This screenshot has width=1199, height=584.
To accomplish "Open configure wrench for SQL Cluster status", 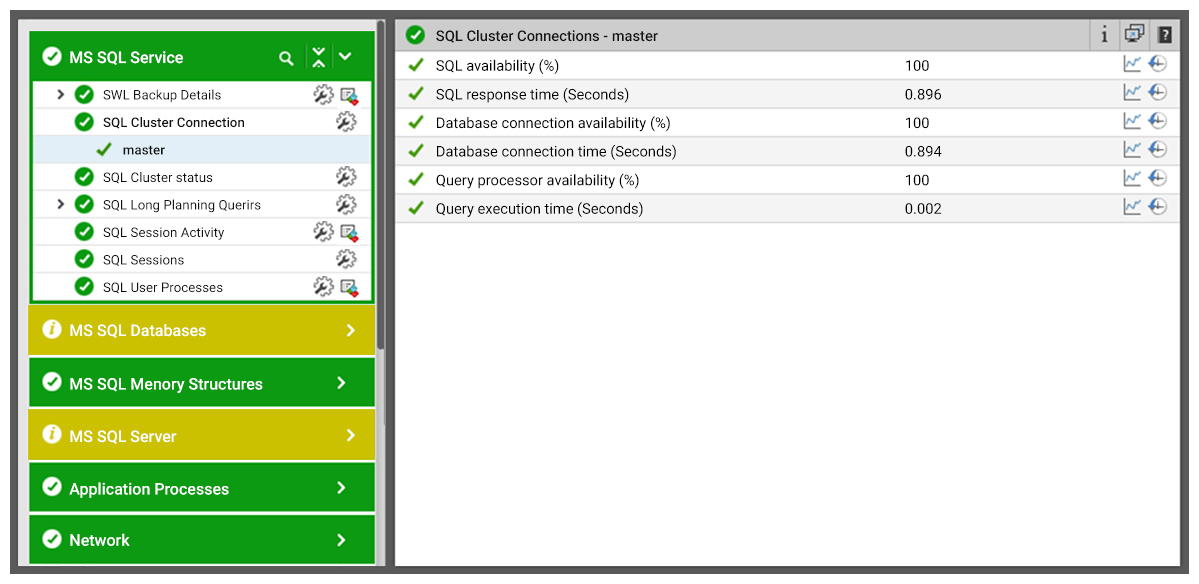I will (x=346, y=177).
